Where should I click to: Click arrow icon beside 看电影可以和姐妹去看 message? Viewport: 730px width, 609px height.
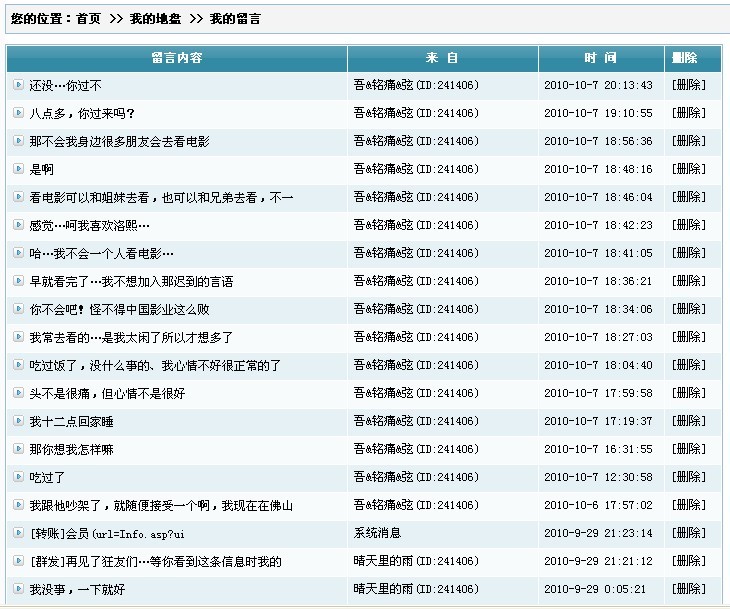(x=18, y=197)
